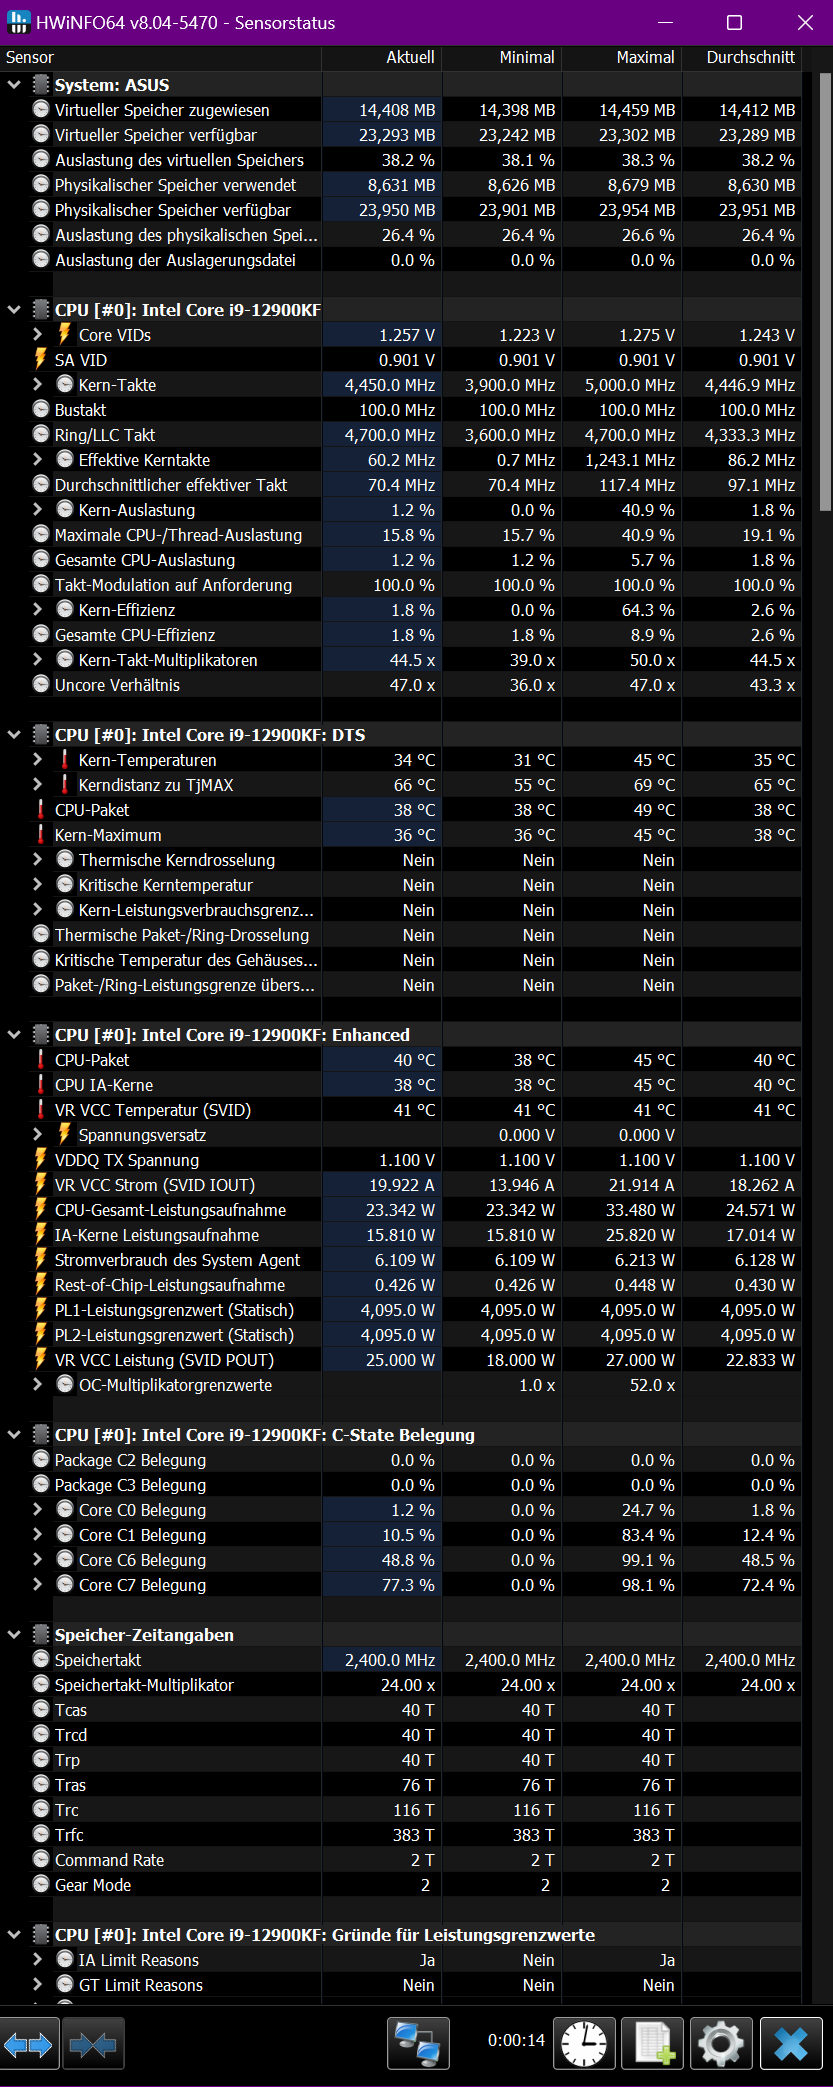Collapse the CPU [#0] Intel Core i9-12900KF group
This screenshot has width=833, height=2087.
click(x=14, y=310)
